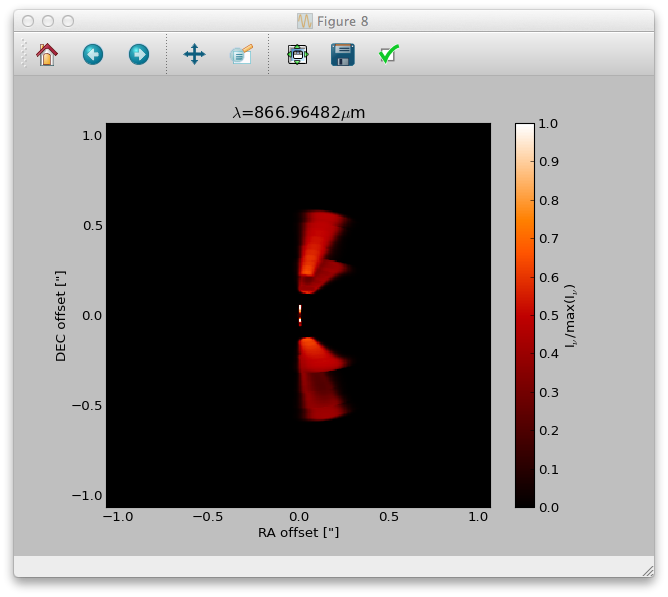Open the Configure subplots dialog
The image size is (668, 597).
coord(298,55)
